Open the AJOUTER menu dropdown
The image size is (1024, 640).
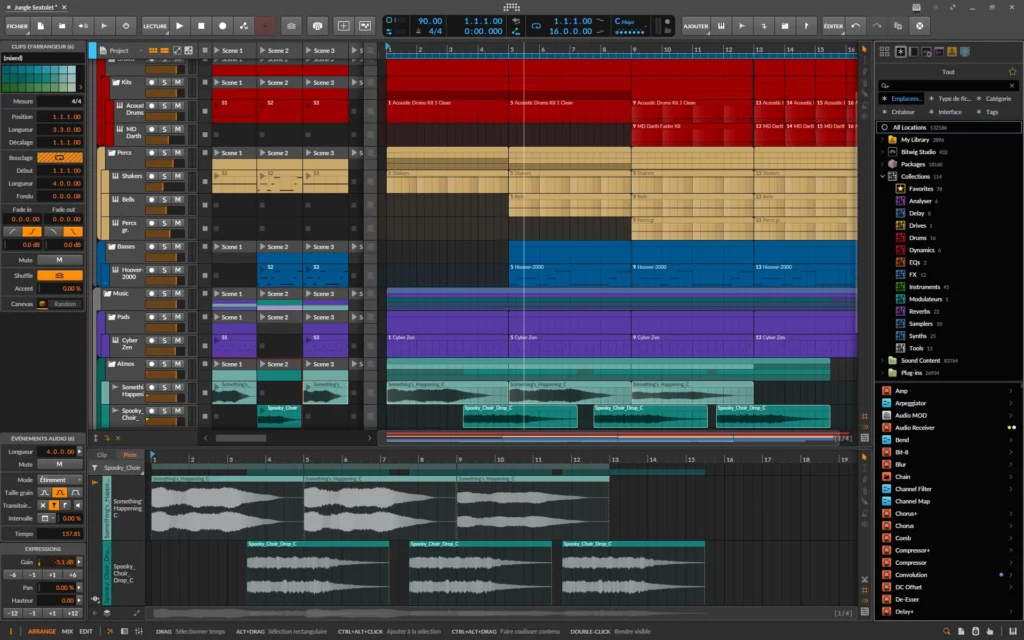coord(696,26)
